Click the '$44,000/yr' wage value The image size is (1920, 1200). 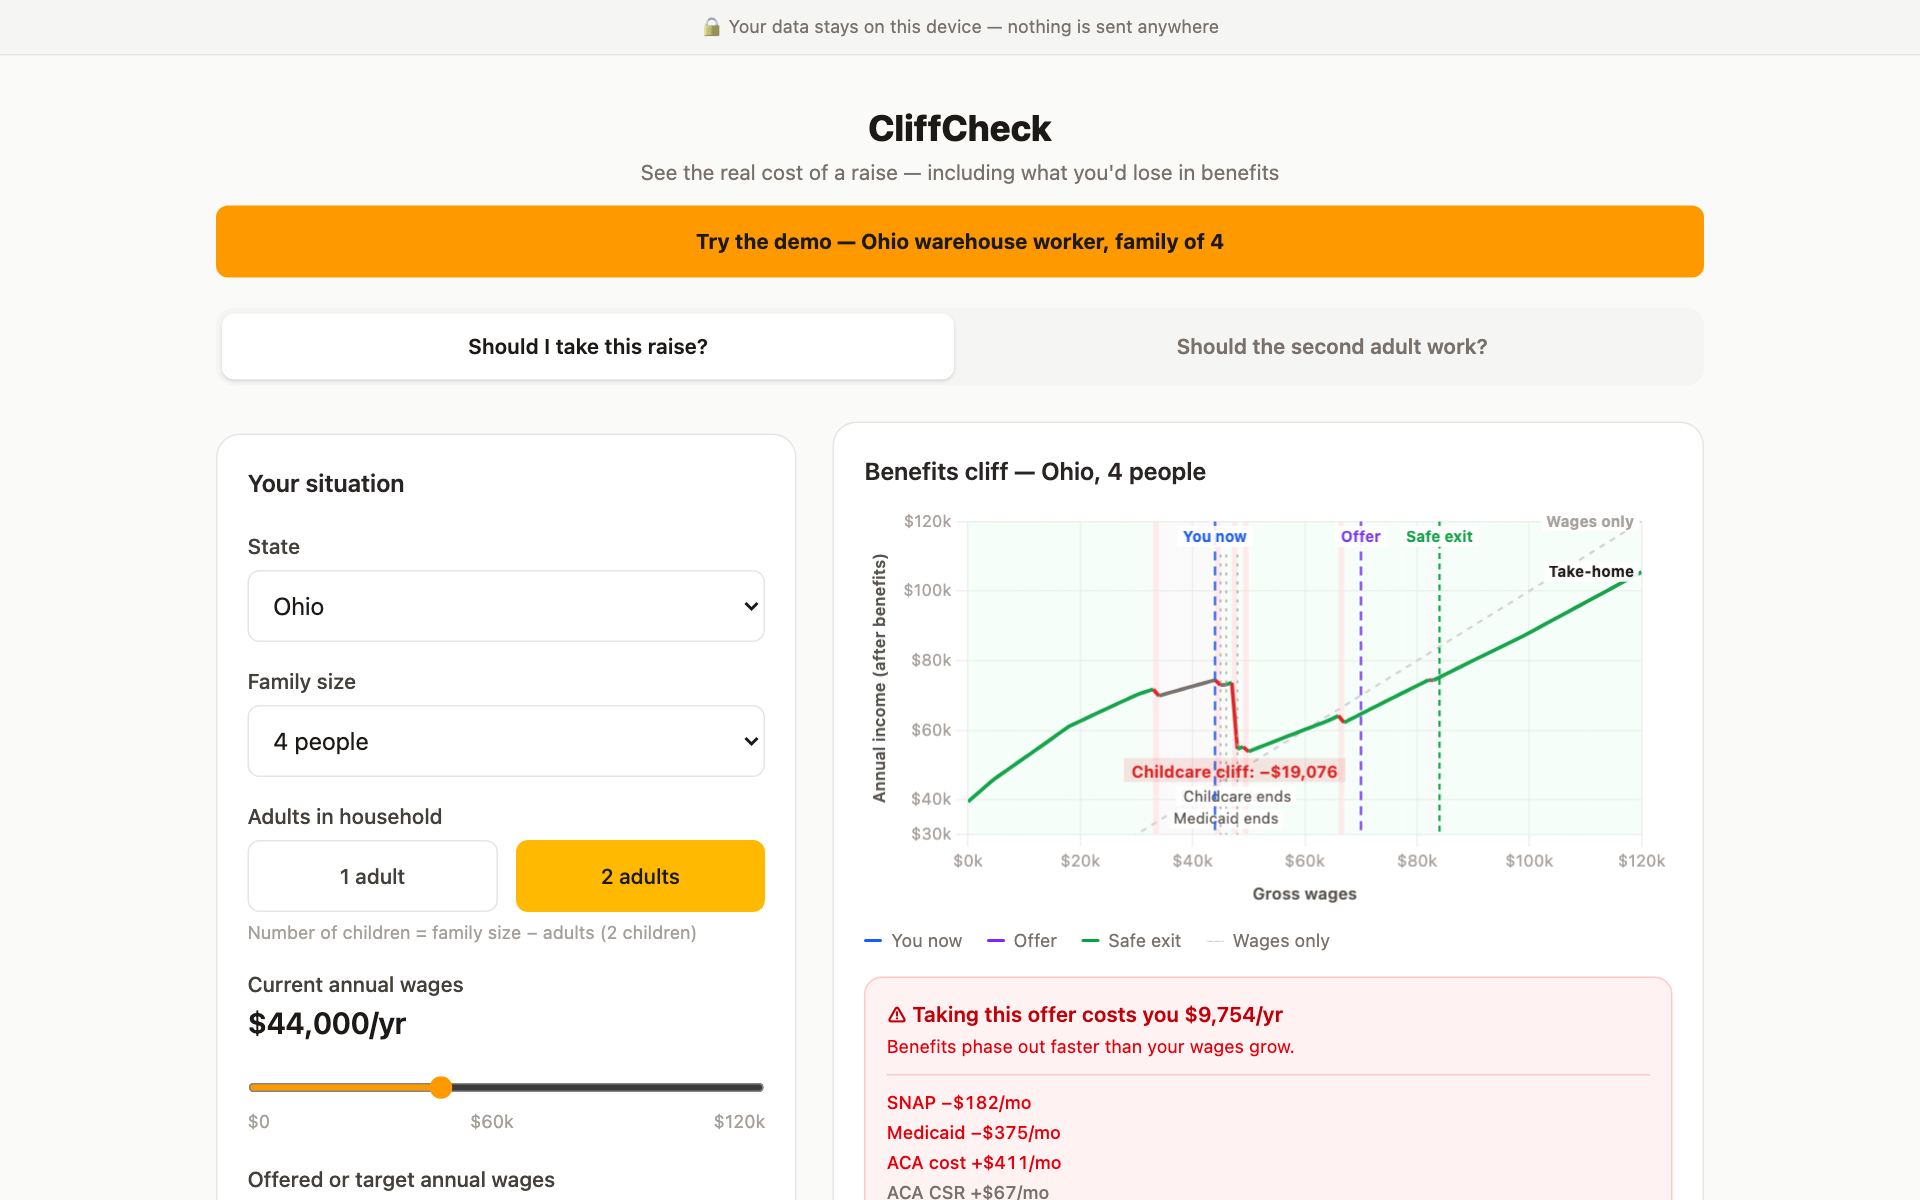[x=327, y=1023]
